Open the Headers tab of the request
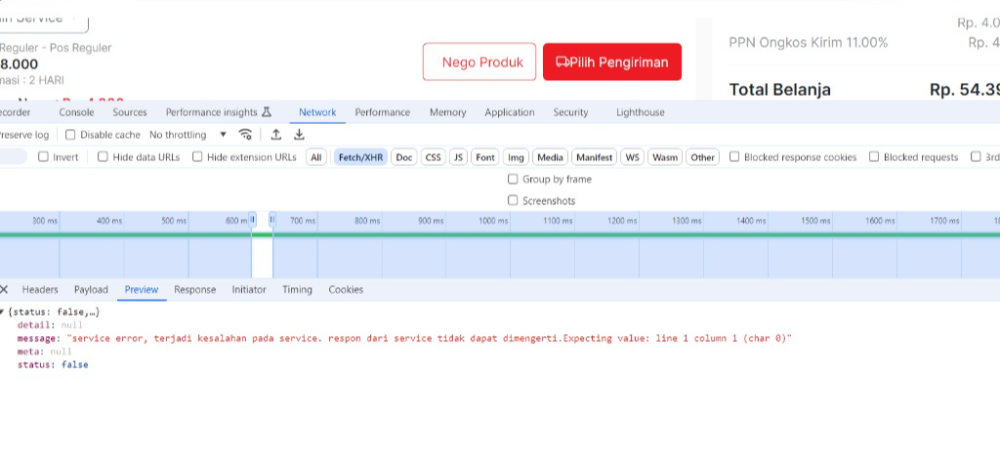1000x463 pixels. click(40, 290)
